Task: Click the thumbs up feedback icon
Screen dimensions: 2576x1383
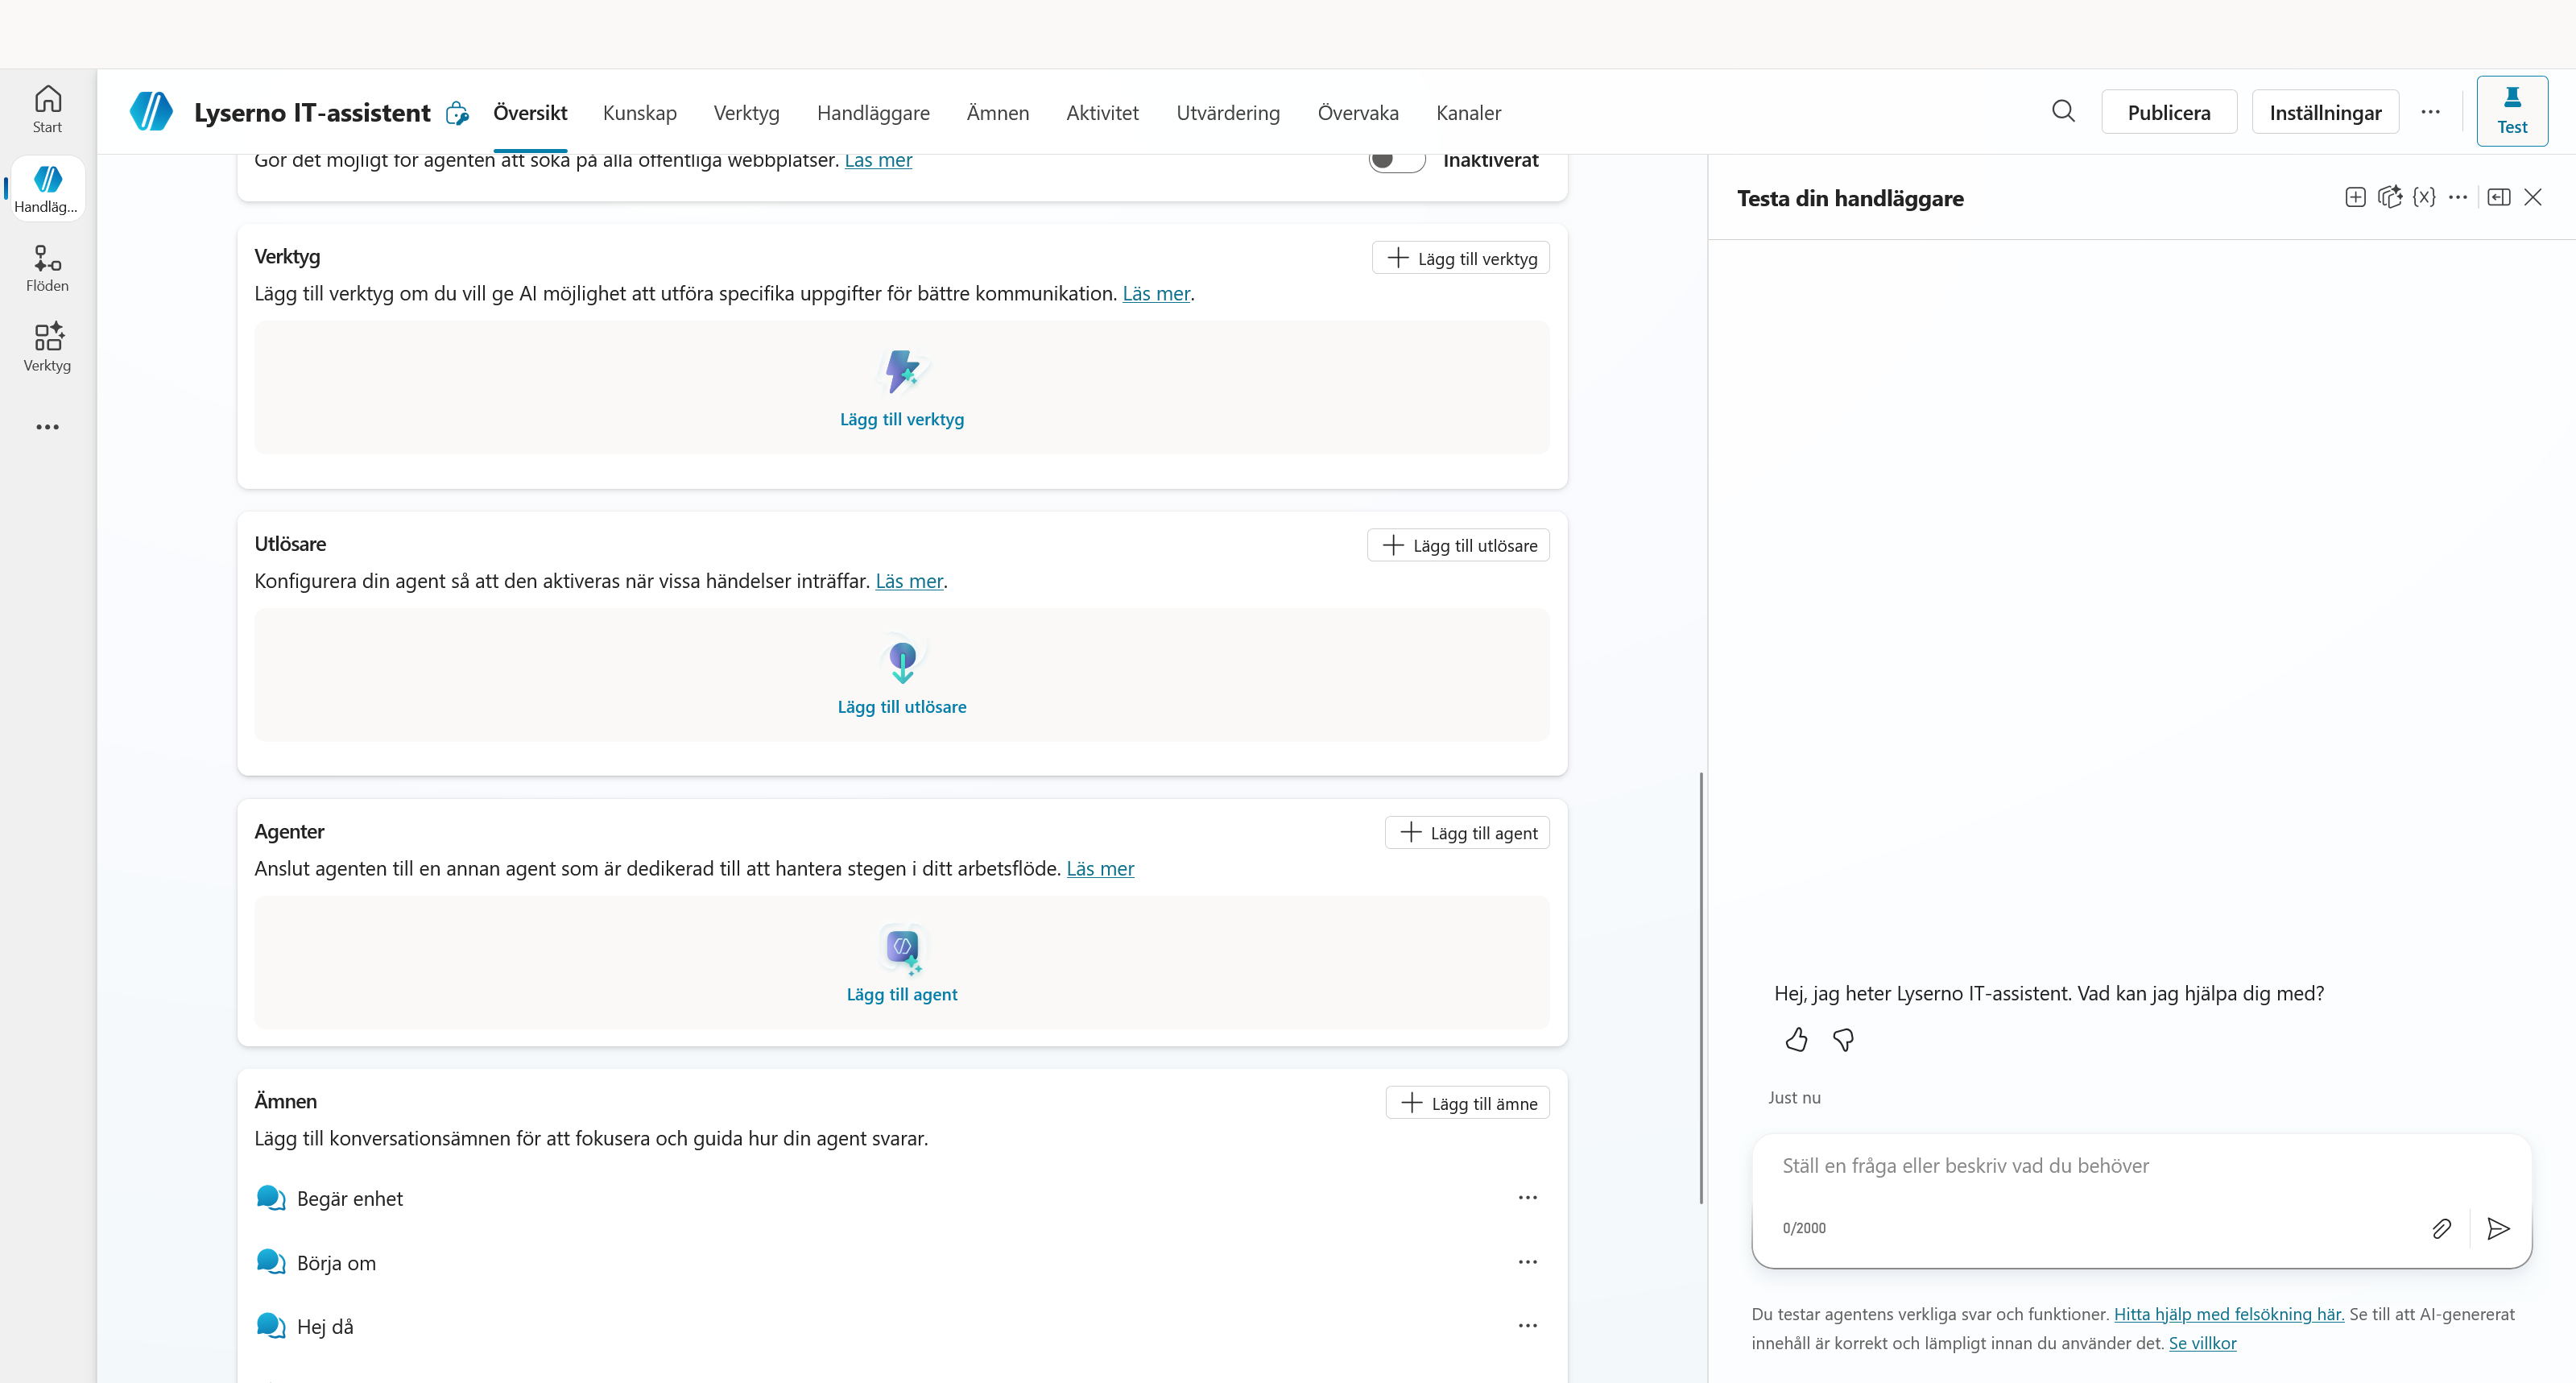Action: [x=1796, y=1040]
